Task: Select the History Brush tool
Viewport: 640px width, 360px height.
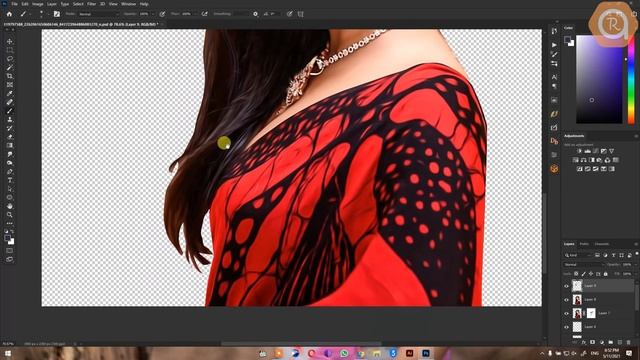Action: (9, 128)
